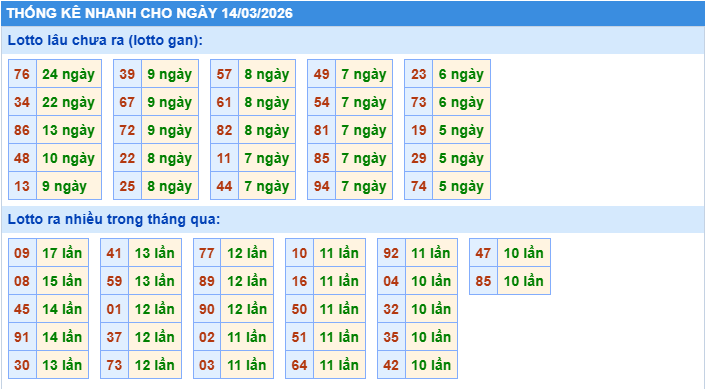Click the "10 ngày" cell
The width and height of the screenshot is (707, 389).
click(69, 158)
